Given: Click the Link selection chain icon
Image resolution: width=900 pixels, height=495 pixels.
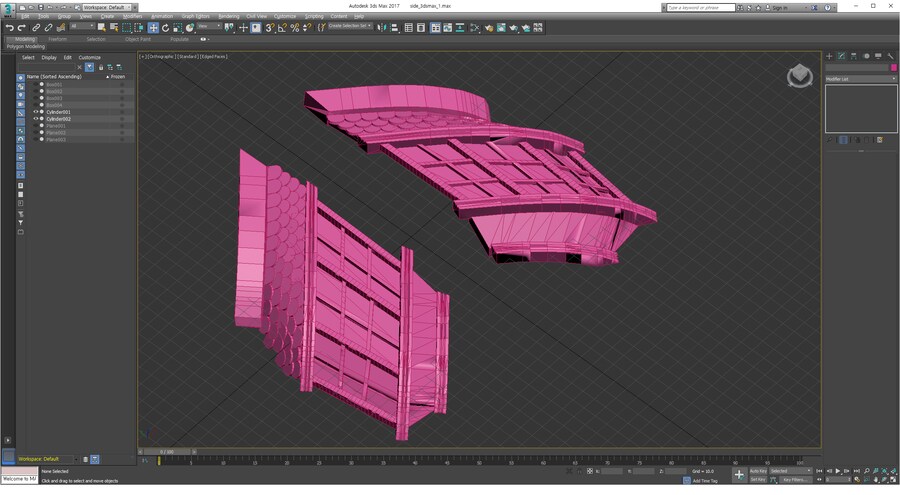Looking at the screenshot, I should point(35,28).
